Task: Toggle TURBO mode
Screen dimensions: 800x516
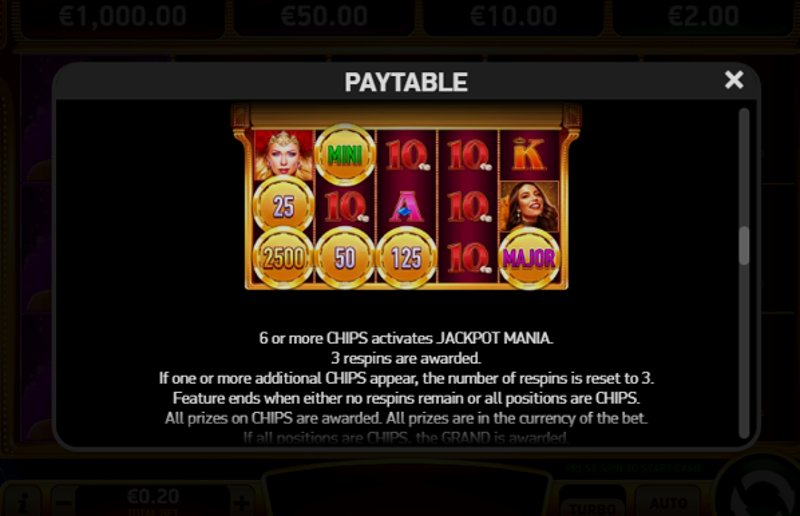Action: pos(593,505)
